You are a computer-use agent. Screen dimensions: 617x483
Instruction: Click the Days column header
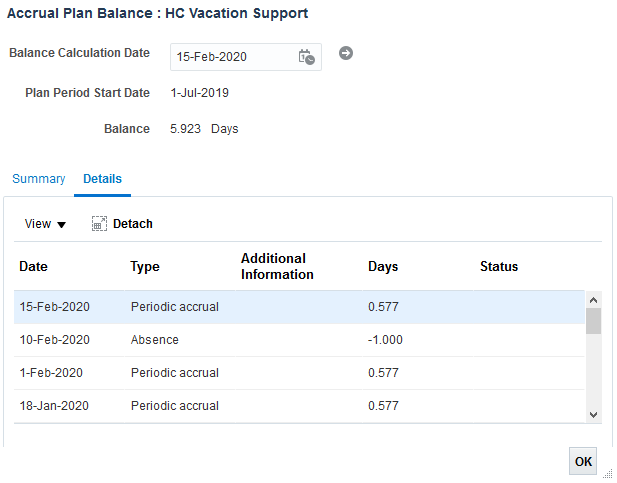[x=383, y=266]
